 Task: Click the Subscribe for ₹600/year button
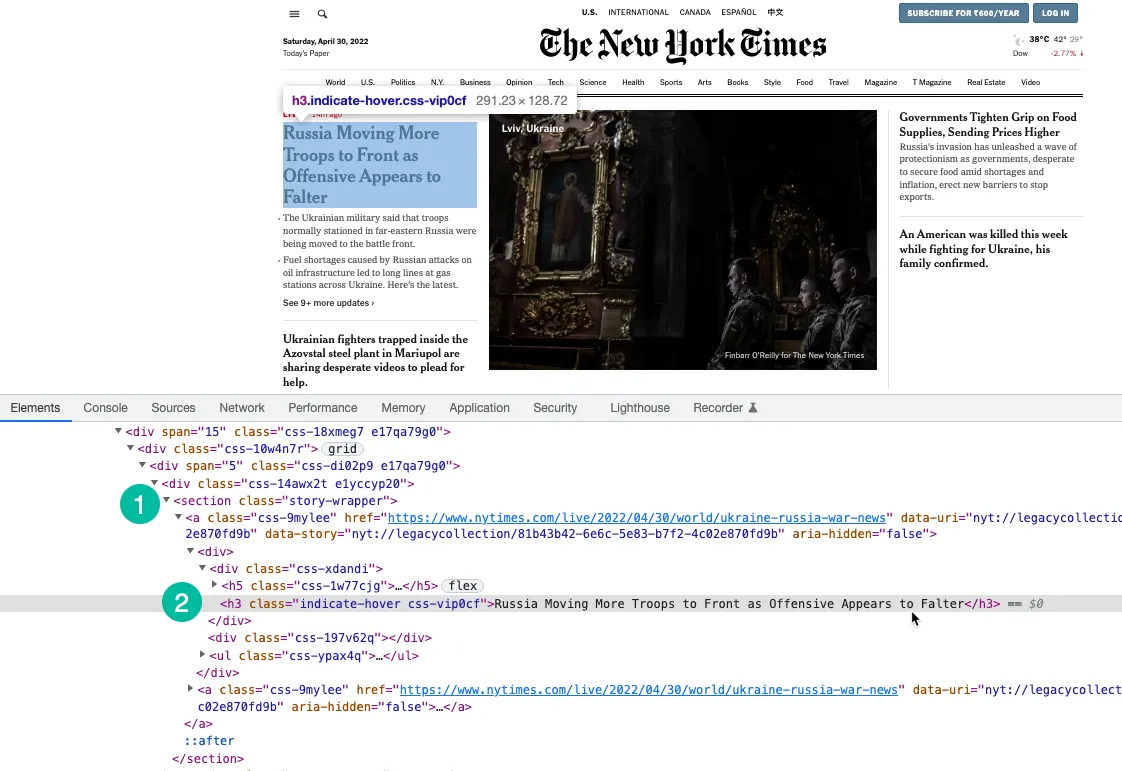pos(963,13)
